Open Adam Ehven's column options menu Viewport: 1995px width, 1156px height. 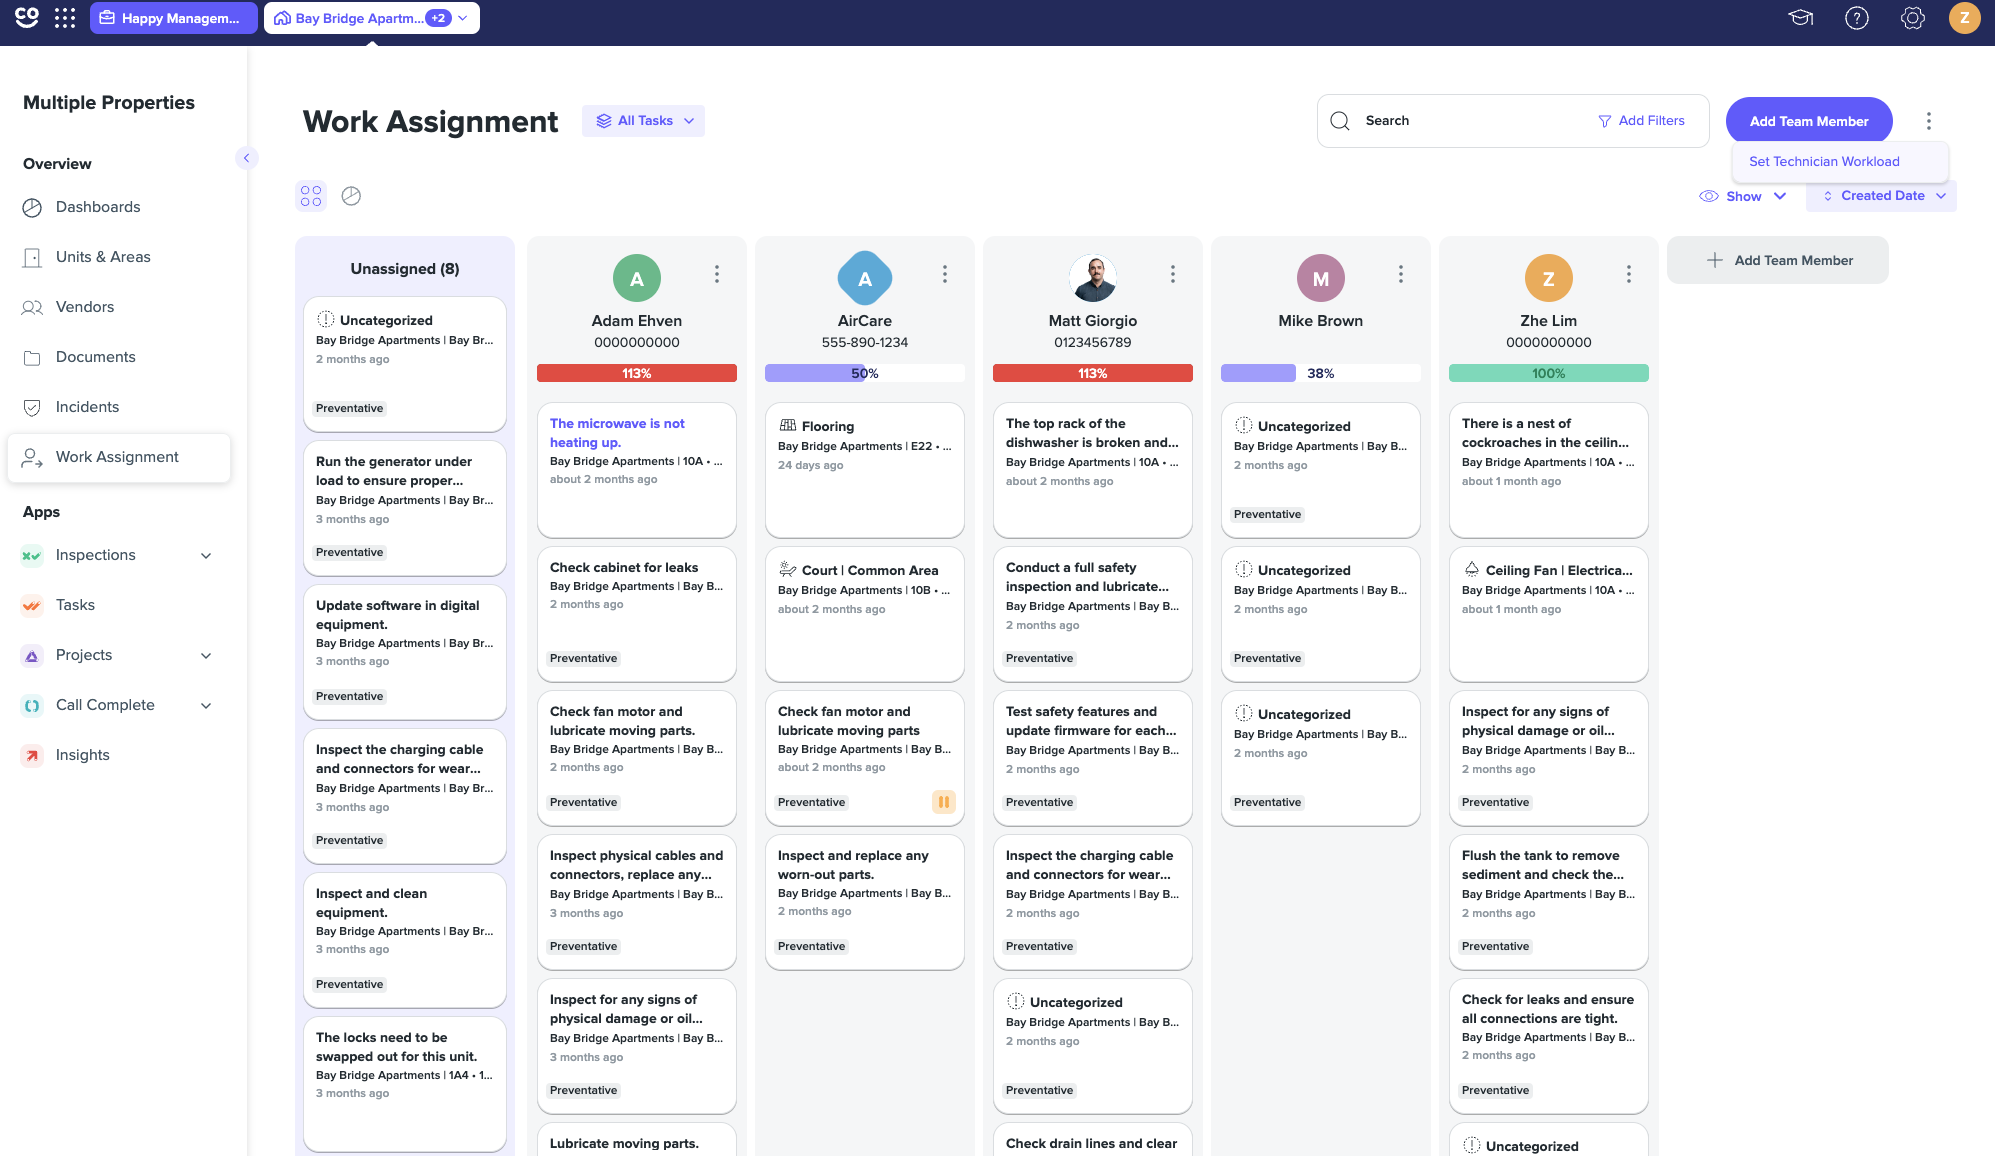click(x=717, y=274)
